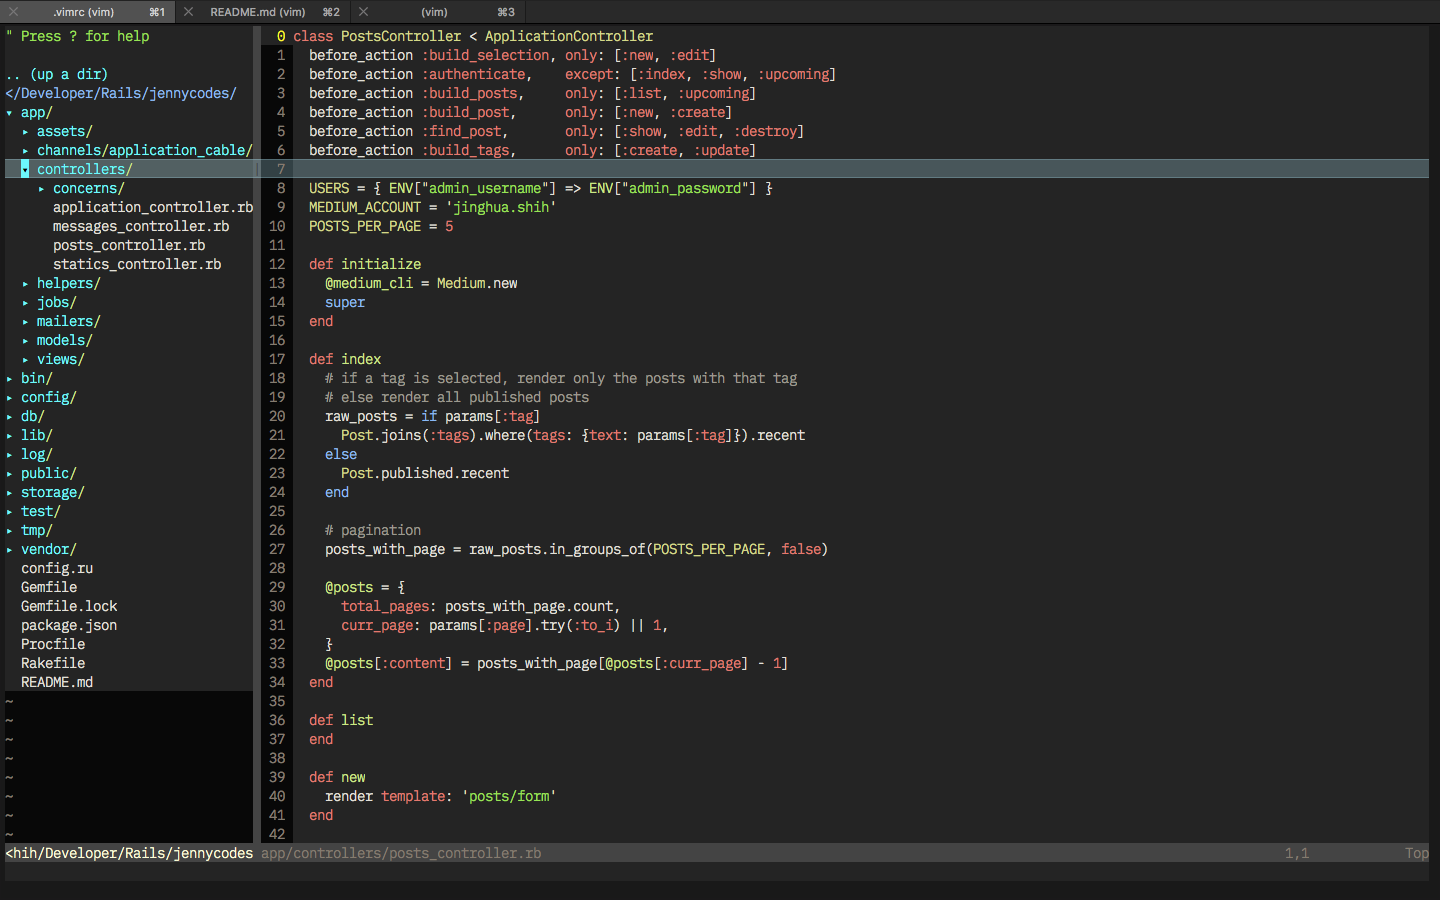Collapse the controllers/ folder arrow
Image resolution: width=1440 pixels, height=900 pixels.
point(25,170)
